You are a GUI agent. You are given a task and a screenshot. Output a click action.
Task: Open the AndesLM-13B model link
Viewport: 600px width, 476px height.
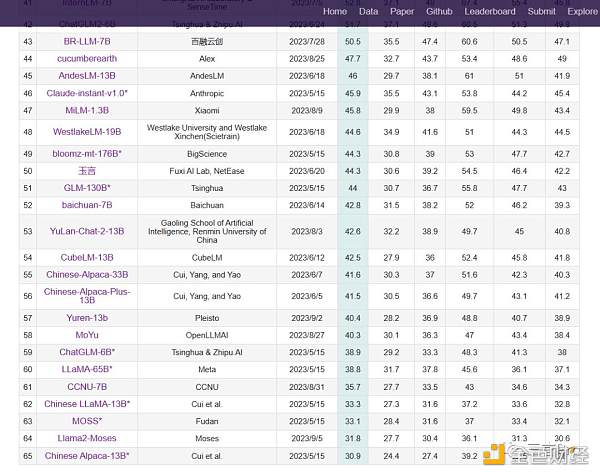(x=87, y=76)
